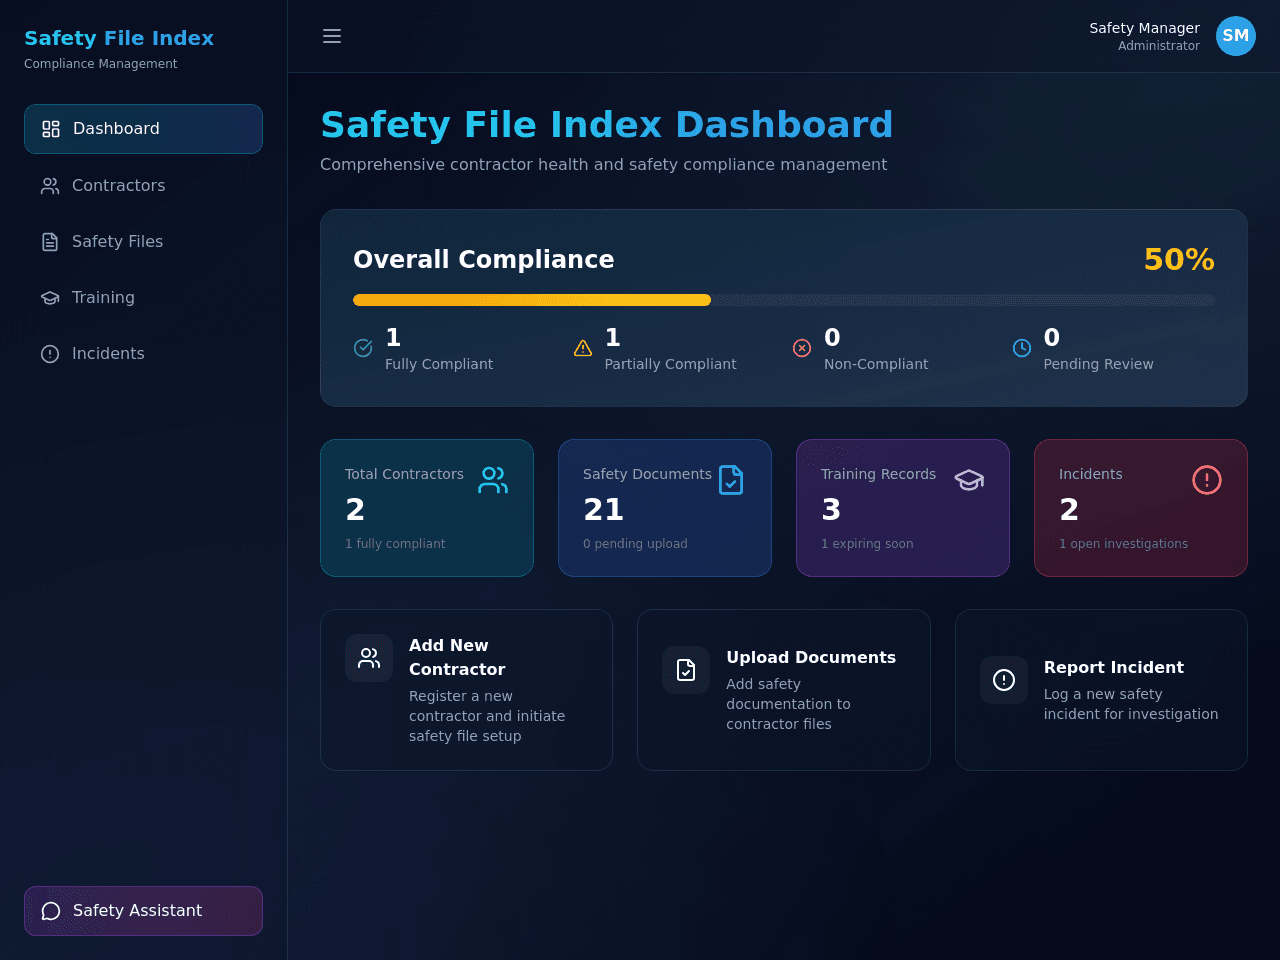Click the 'Compliance Management' subtitle

101,64
